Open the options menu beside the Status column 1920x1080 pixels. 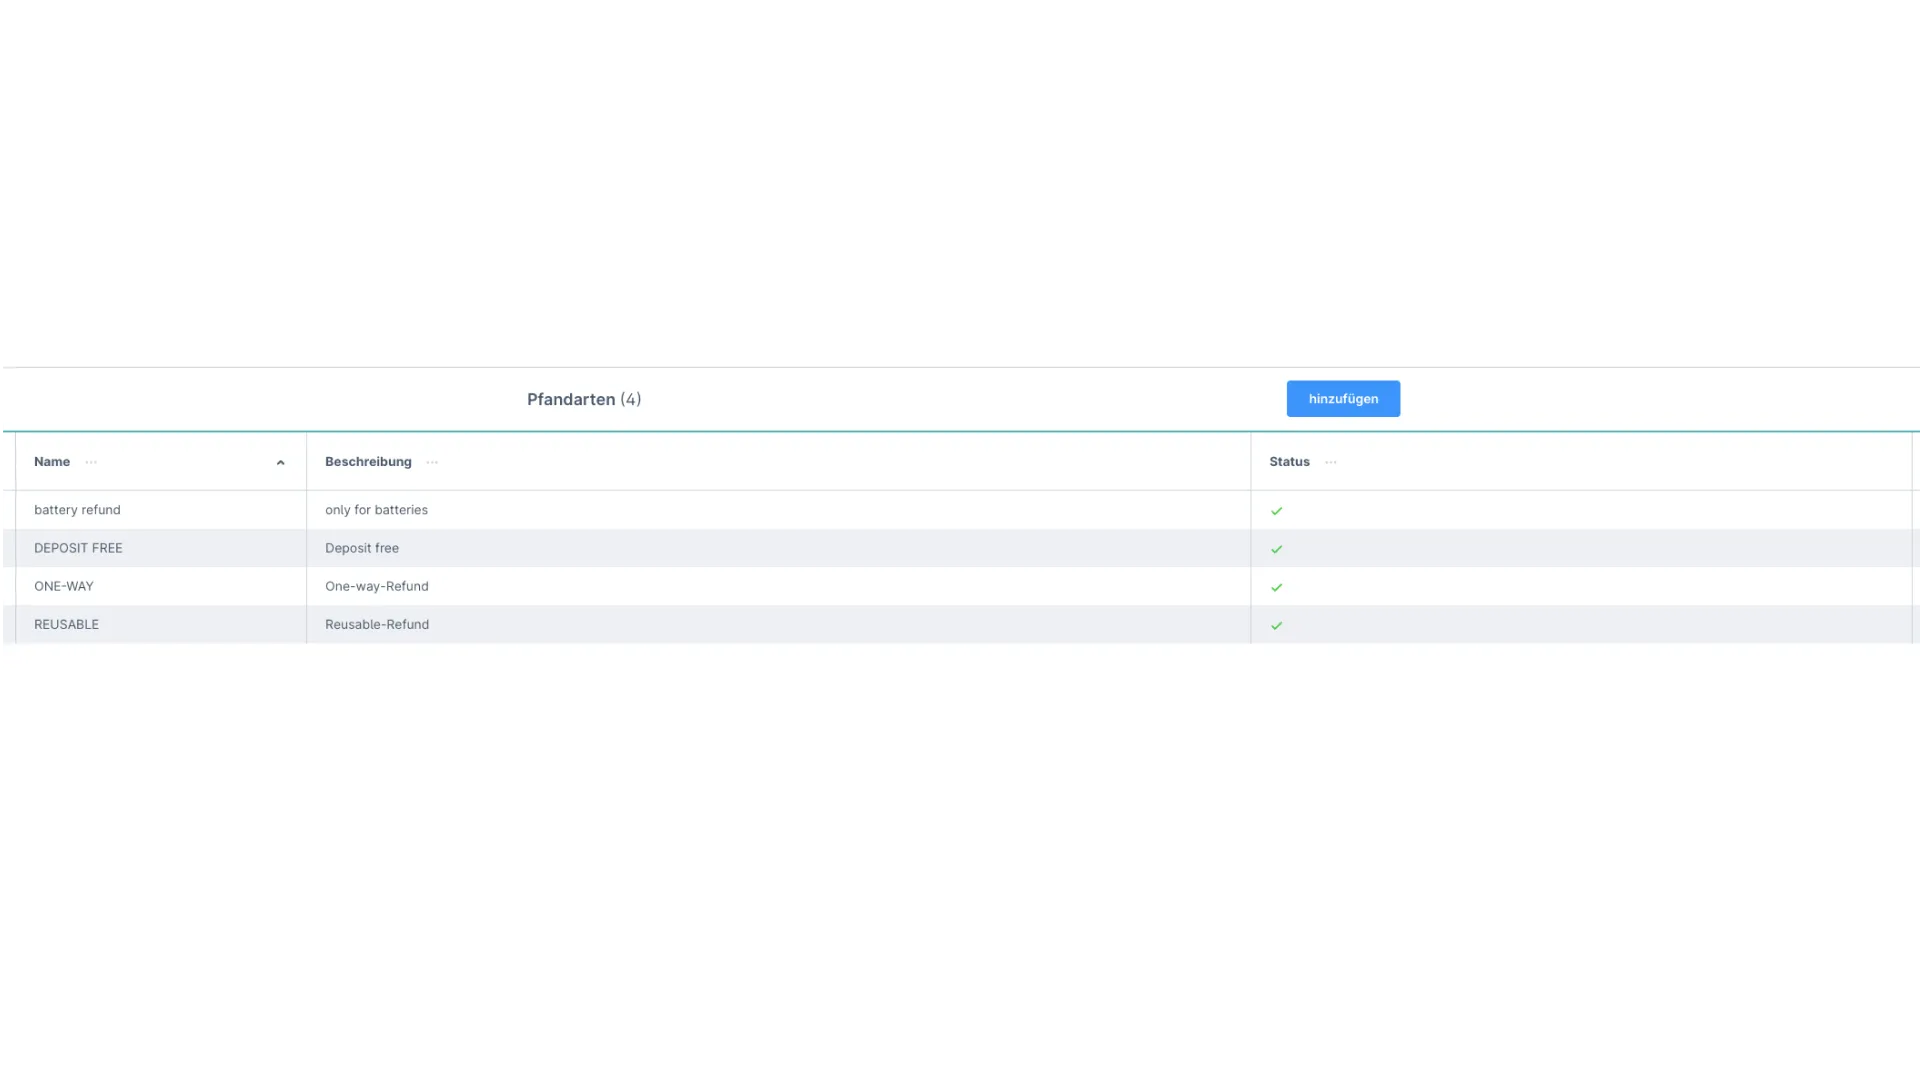click(x=1330, y=462)
